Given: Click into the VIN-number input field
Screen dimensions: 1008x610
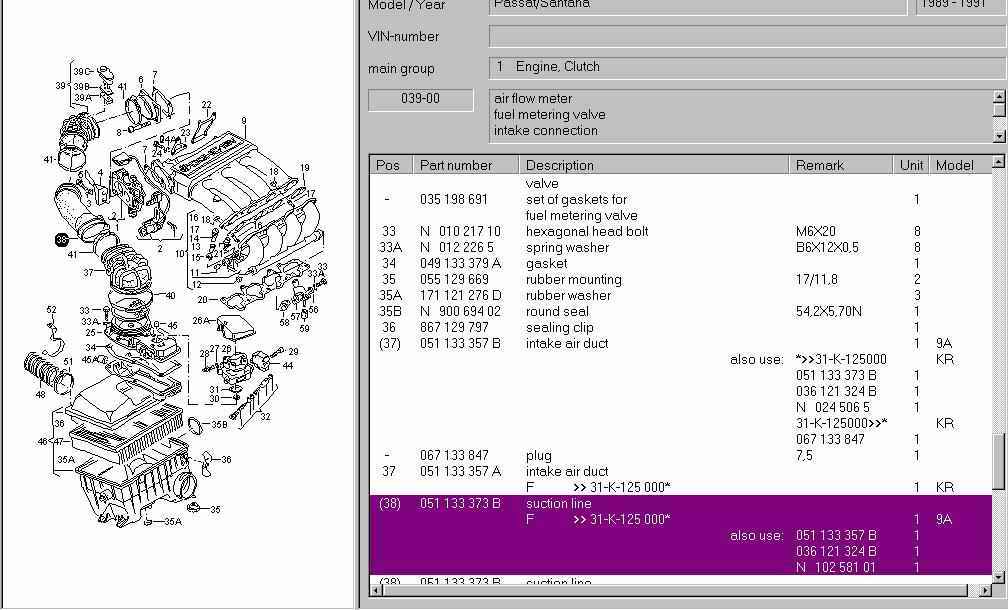Looking at the screenshot, I should (746, 36).
